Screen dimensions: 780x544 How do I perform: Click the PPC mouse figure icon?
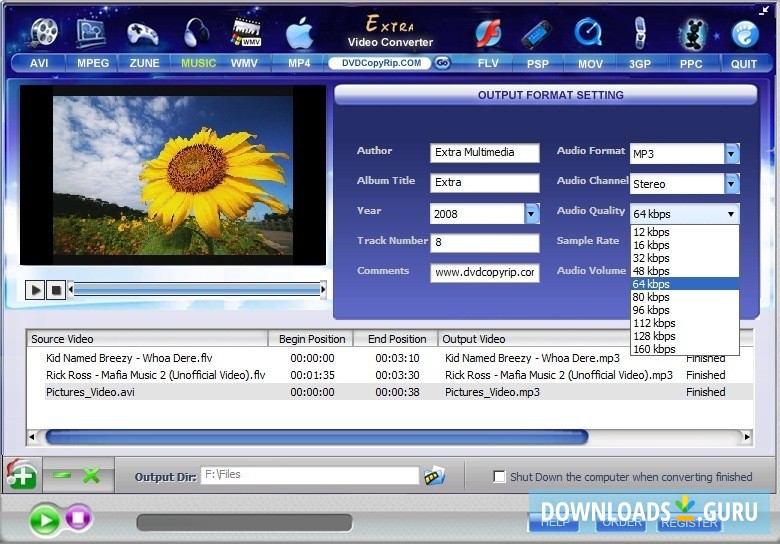coord(692,34)
